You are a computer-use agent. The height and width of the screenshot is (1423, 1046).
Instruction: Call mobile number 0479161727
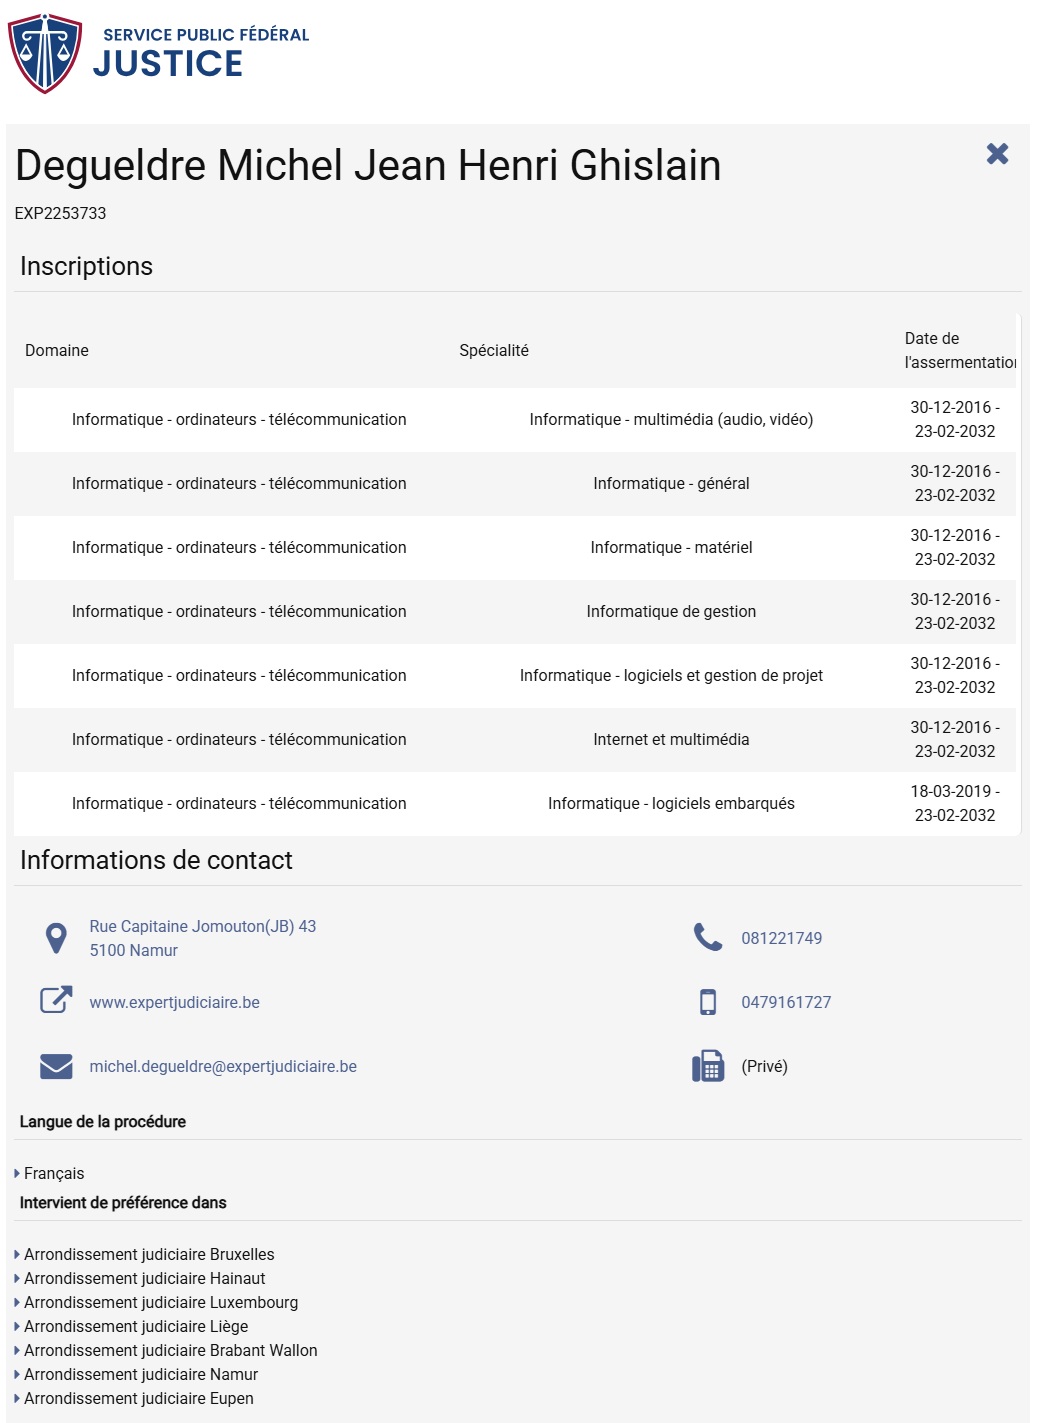point(786,1002)
